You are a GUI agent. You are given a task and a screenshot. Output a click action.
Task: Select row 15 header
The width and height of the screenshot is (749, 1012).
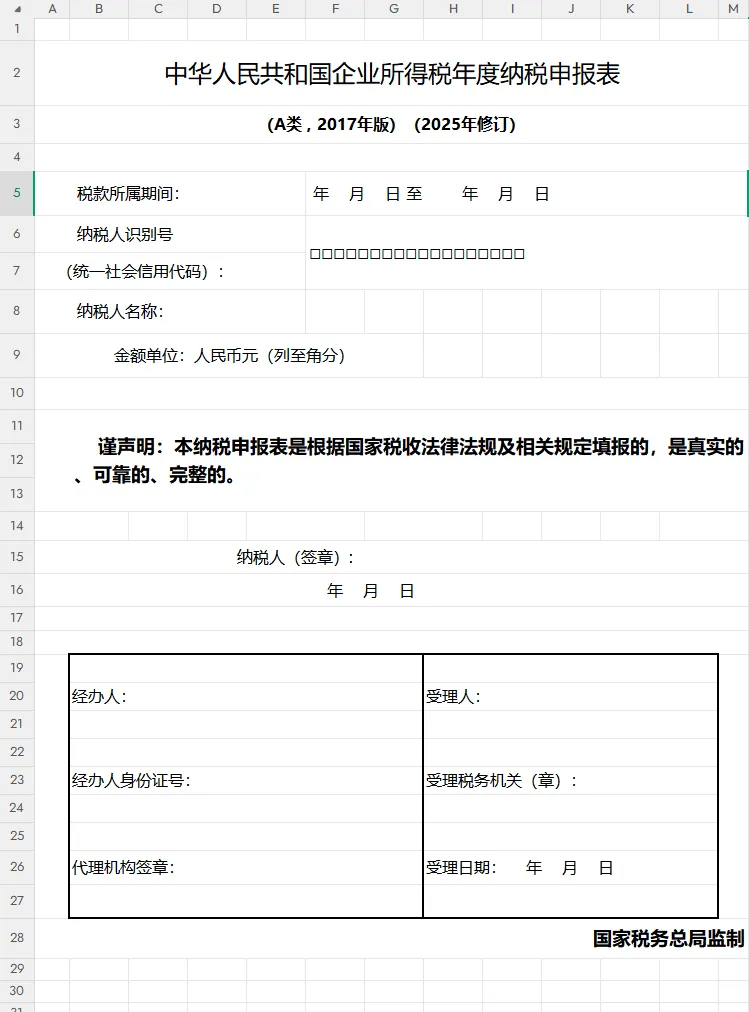coord(17,556)
